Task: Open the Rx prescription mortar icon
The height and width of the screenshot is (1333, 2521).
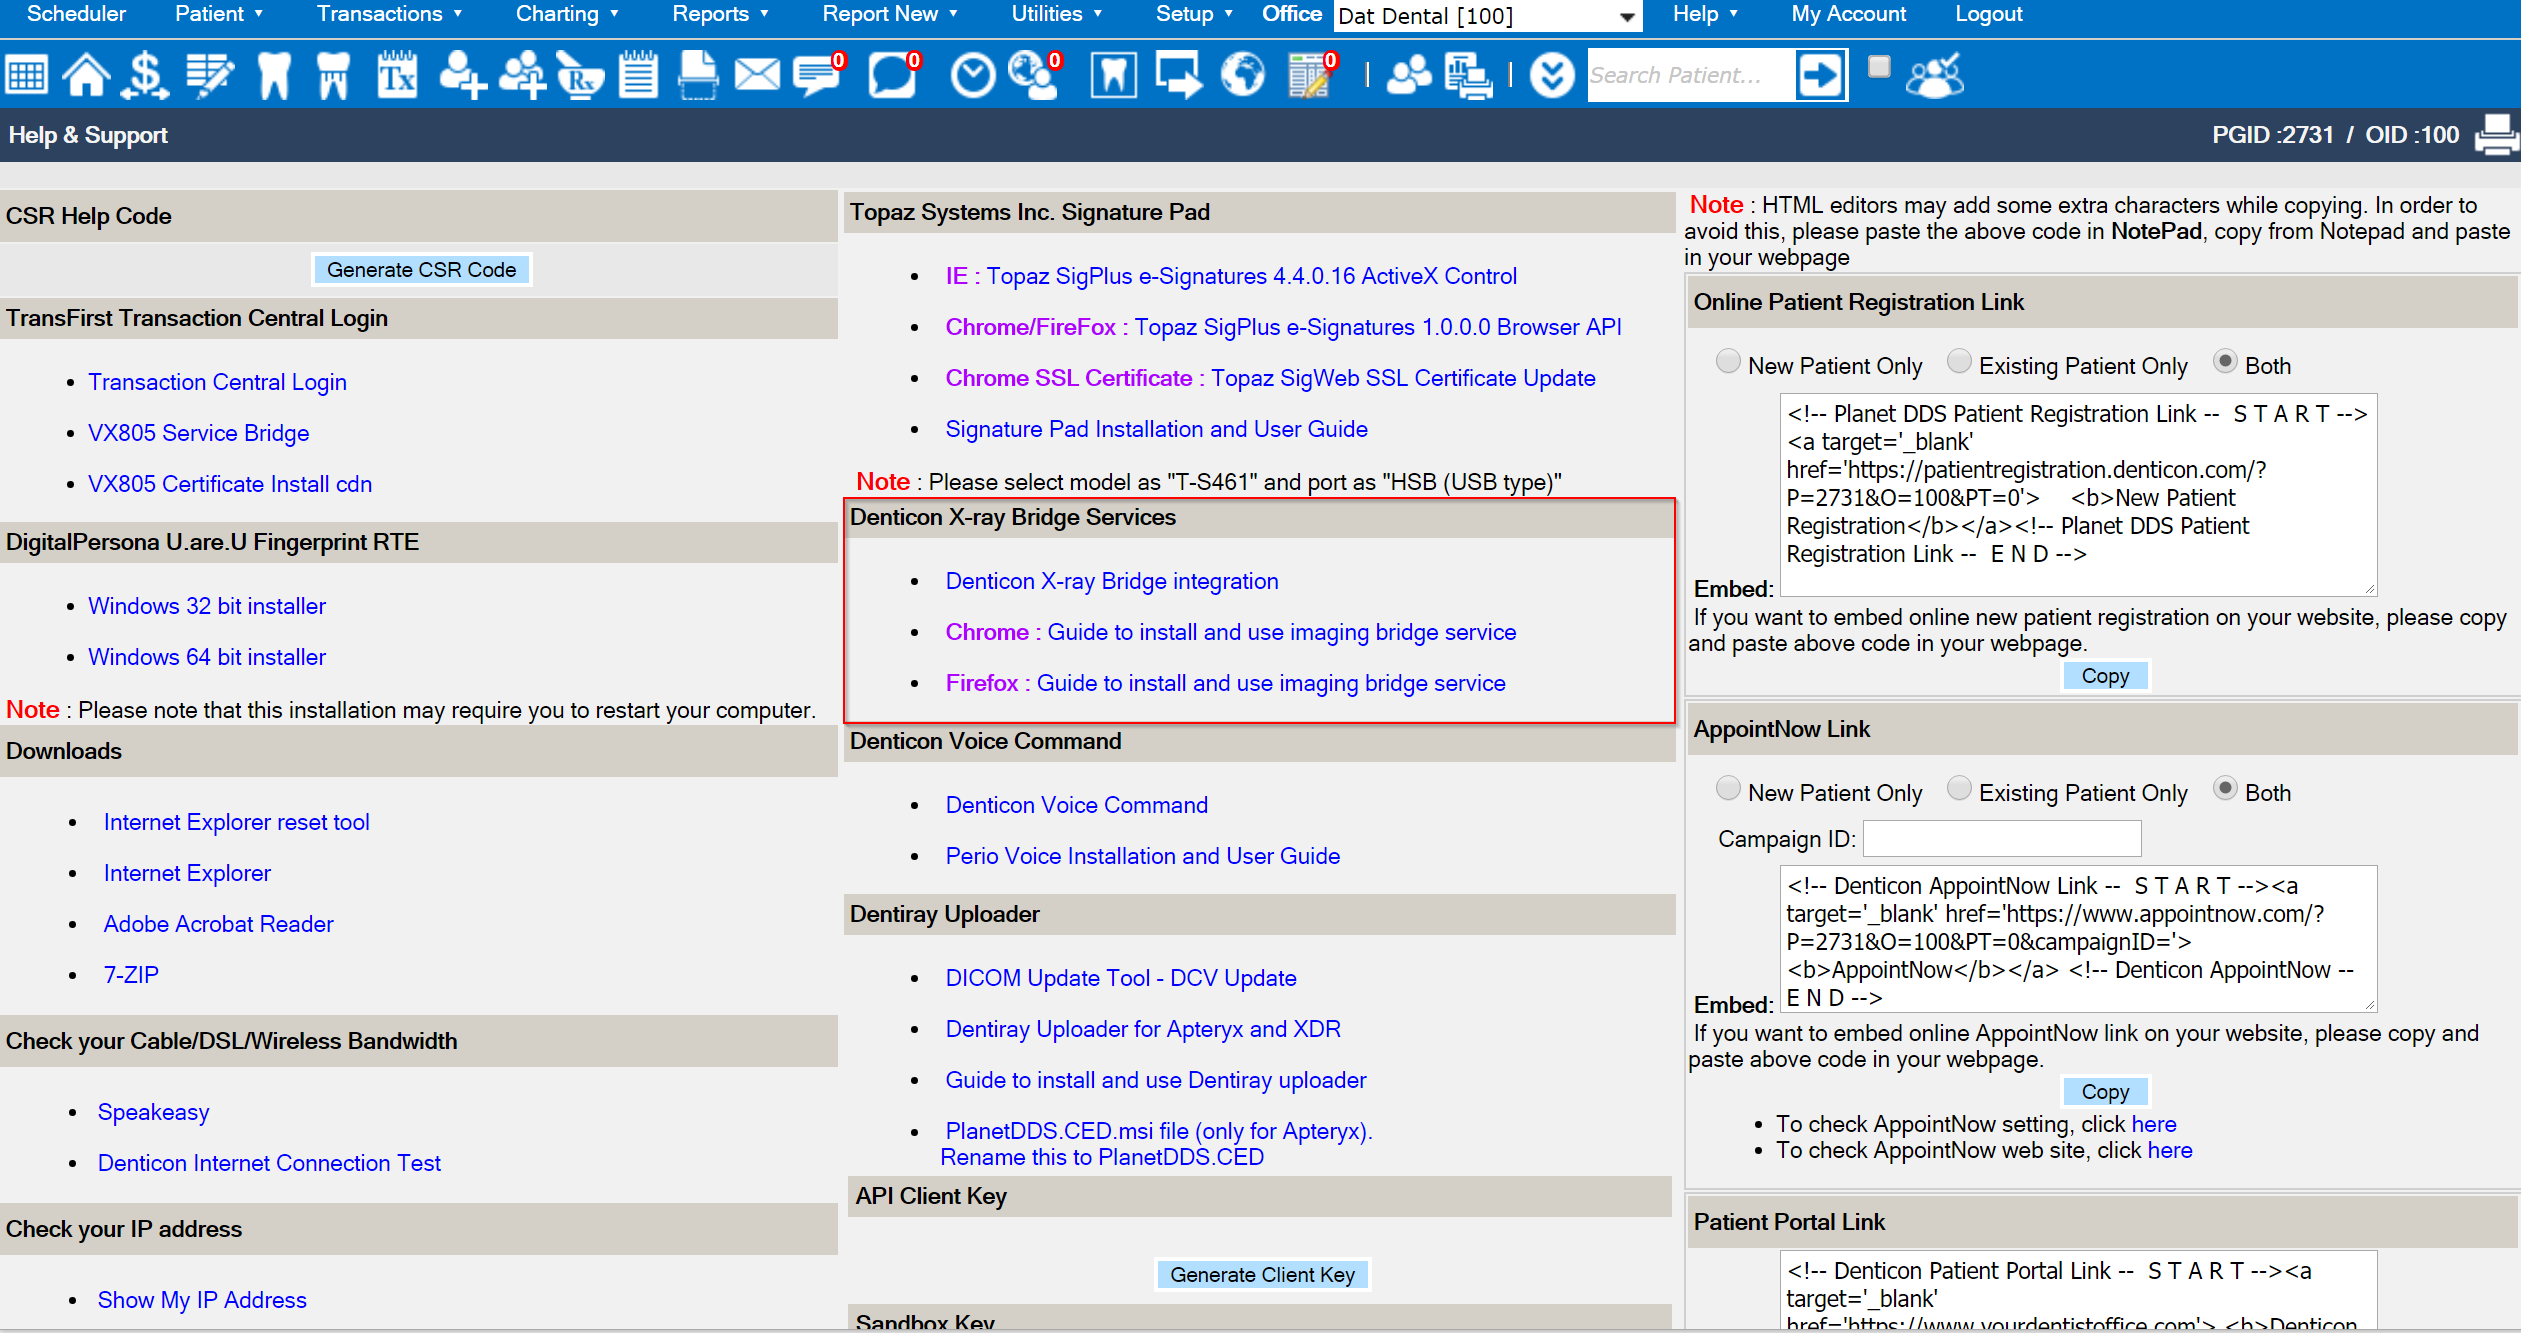Action: (x=579, y=76)
